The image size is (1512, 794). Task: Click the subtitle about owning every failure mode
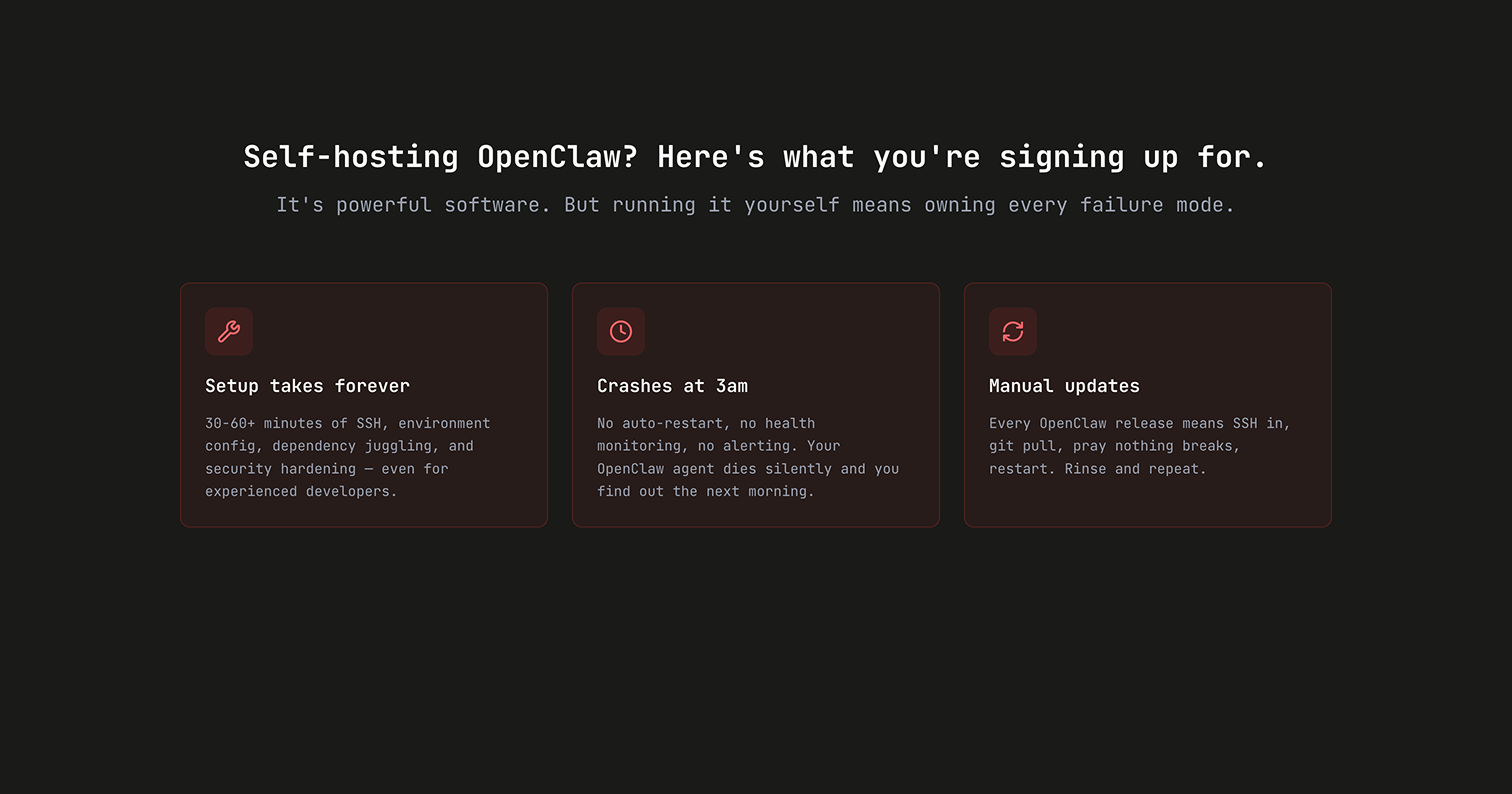pyautogui.click(x=755, y=205)
